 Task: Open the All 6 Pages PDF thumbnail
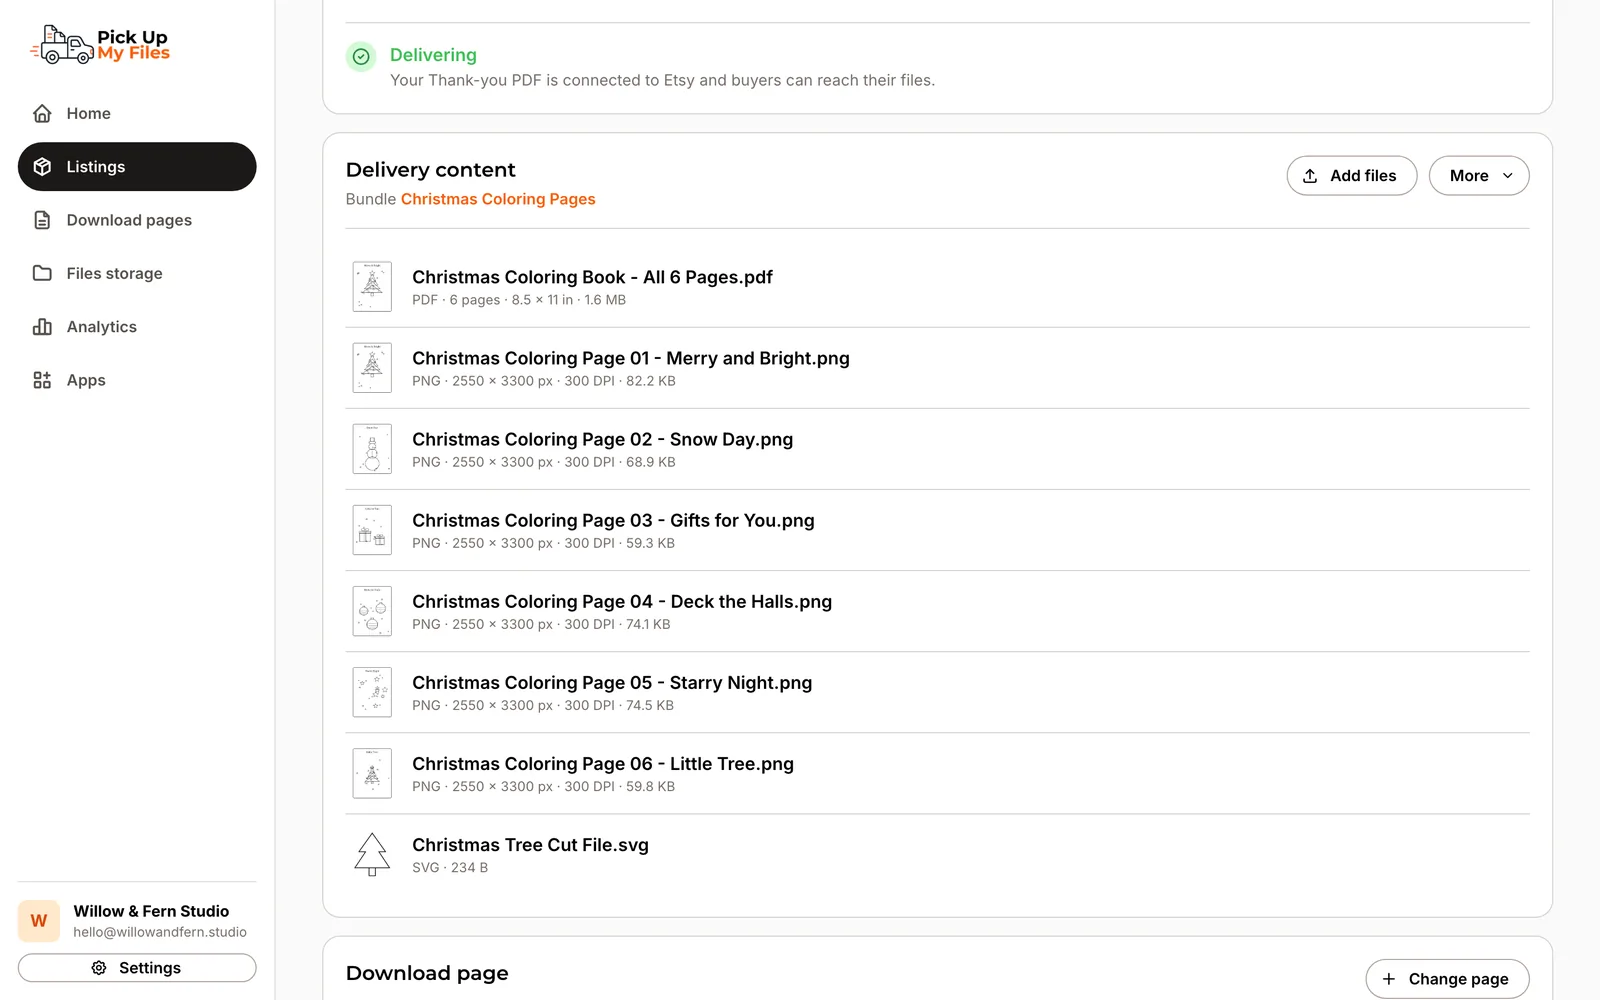click(372, 287)
